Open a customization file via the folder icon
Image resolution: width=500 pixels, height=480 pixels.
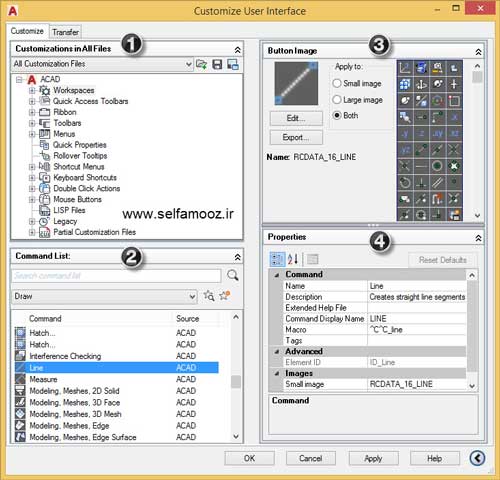[x=201, y=64]
